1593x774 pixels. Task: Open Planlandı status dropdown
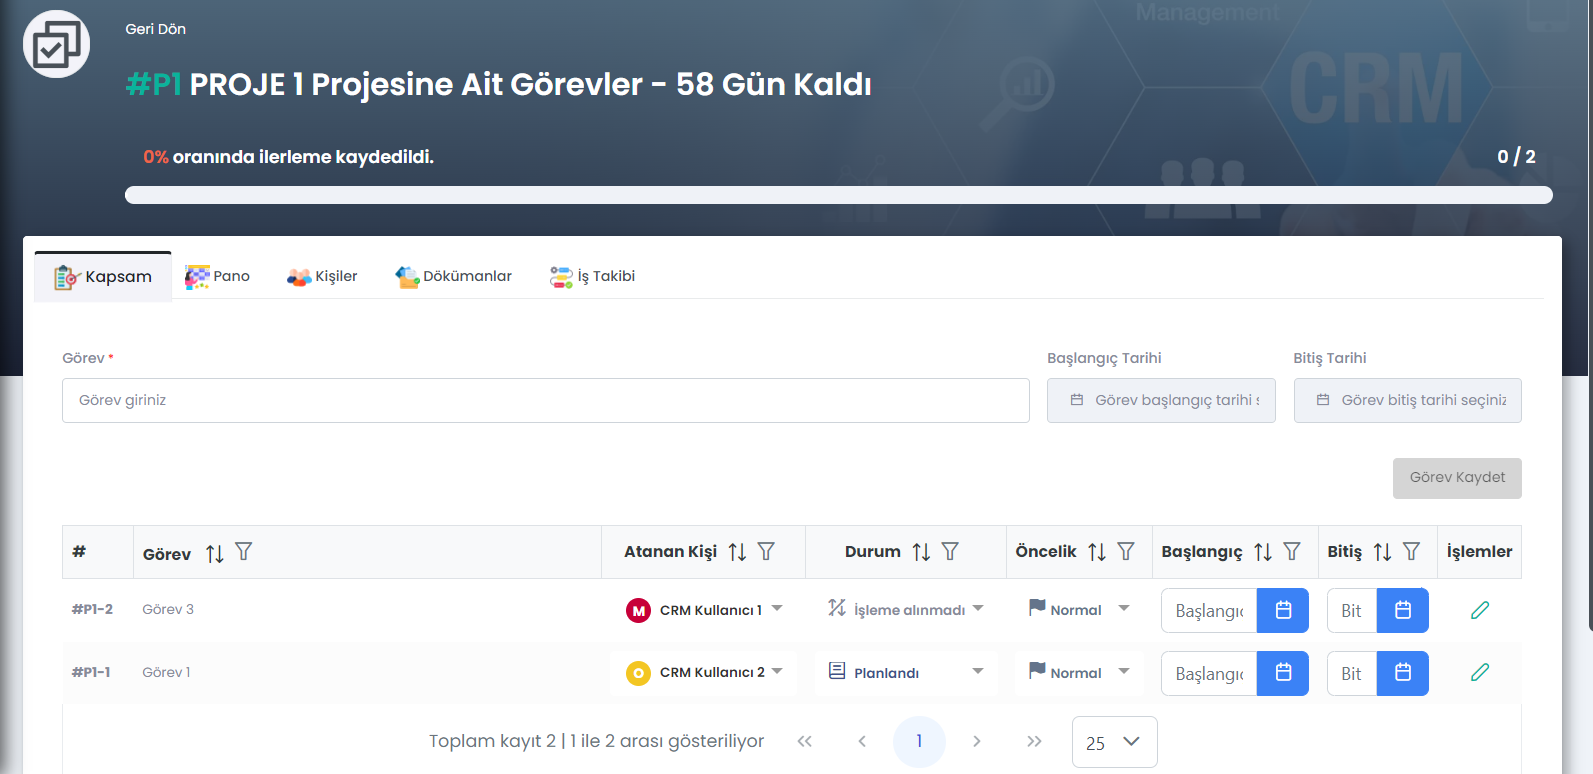coord(978,671)
